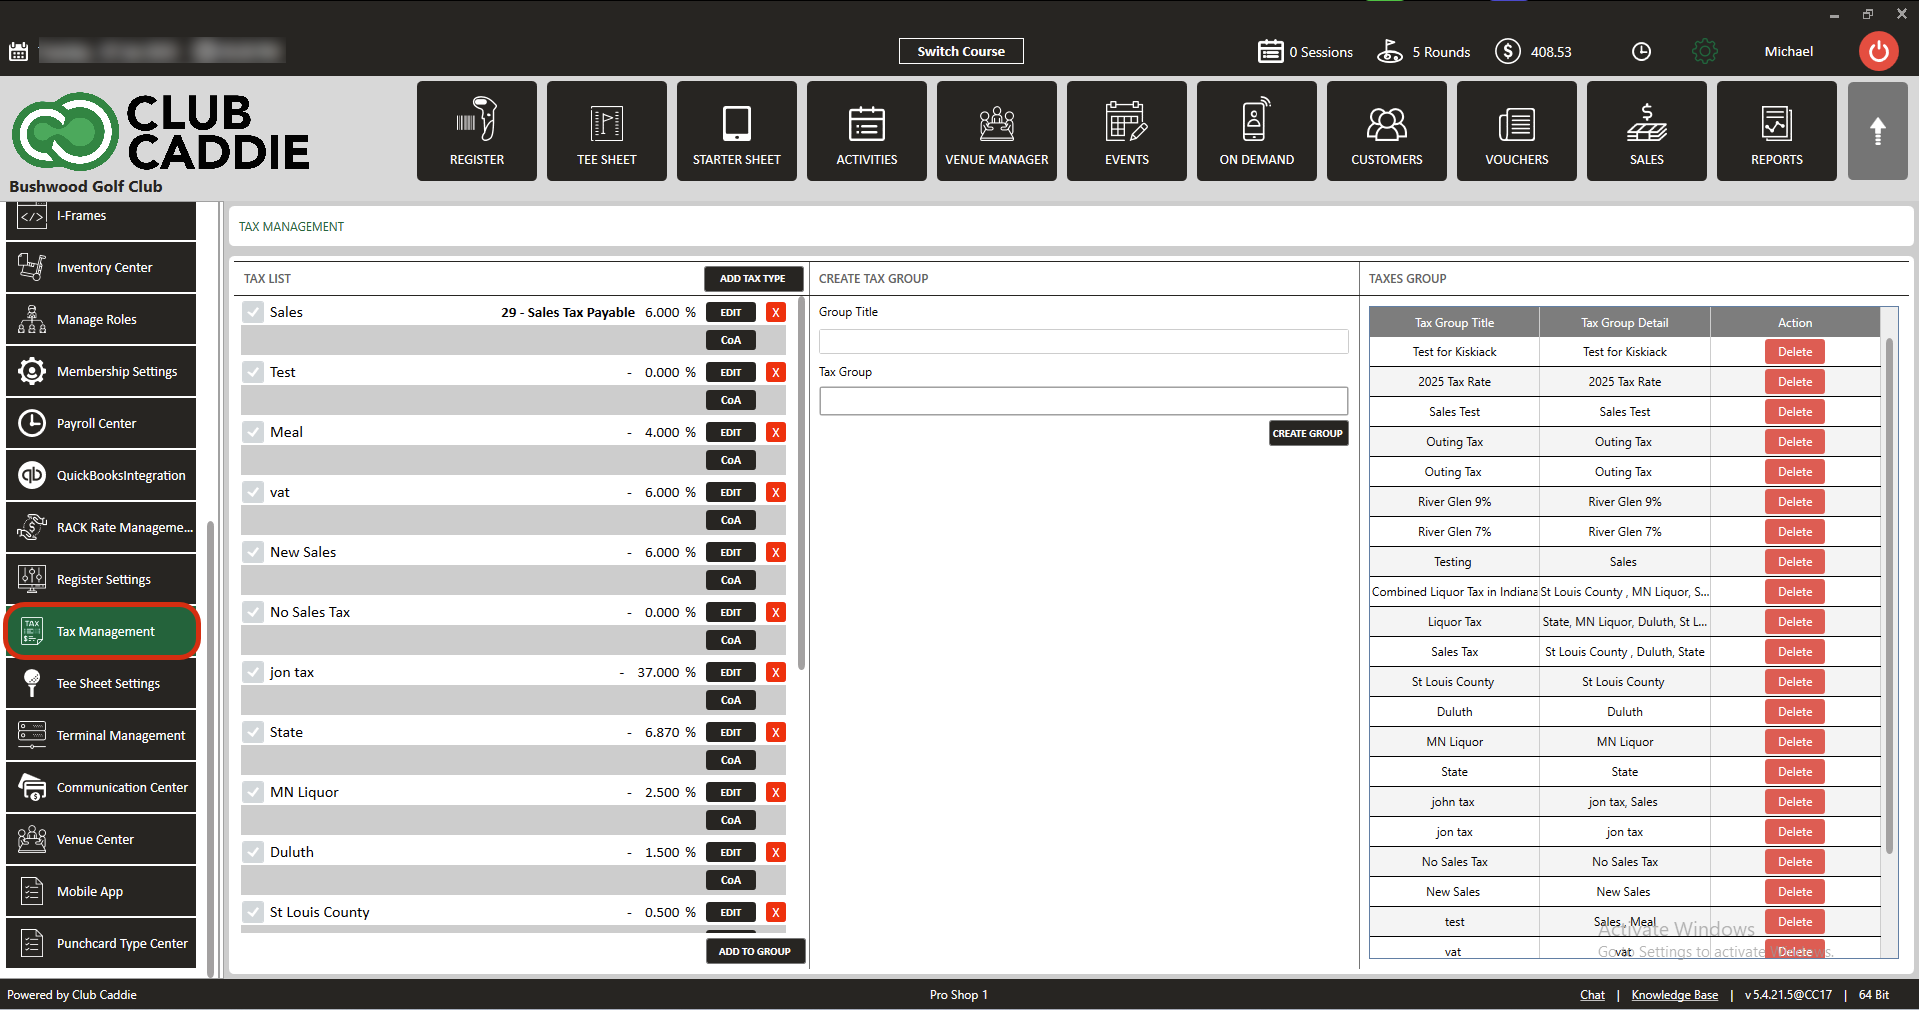Viewport: 1919px width, 1010px height.
Task: Click the up arrow collapse toolbar button
Action: (x=1877, y=131)
